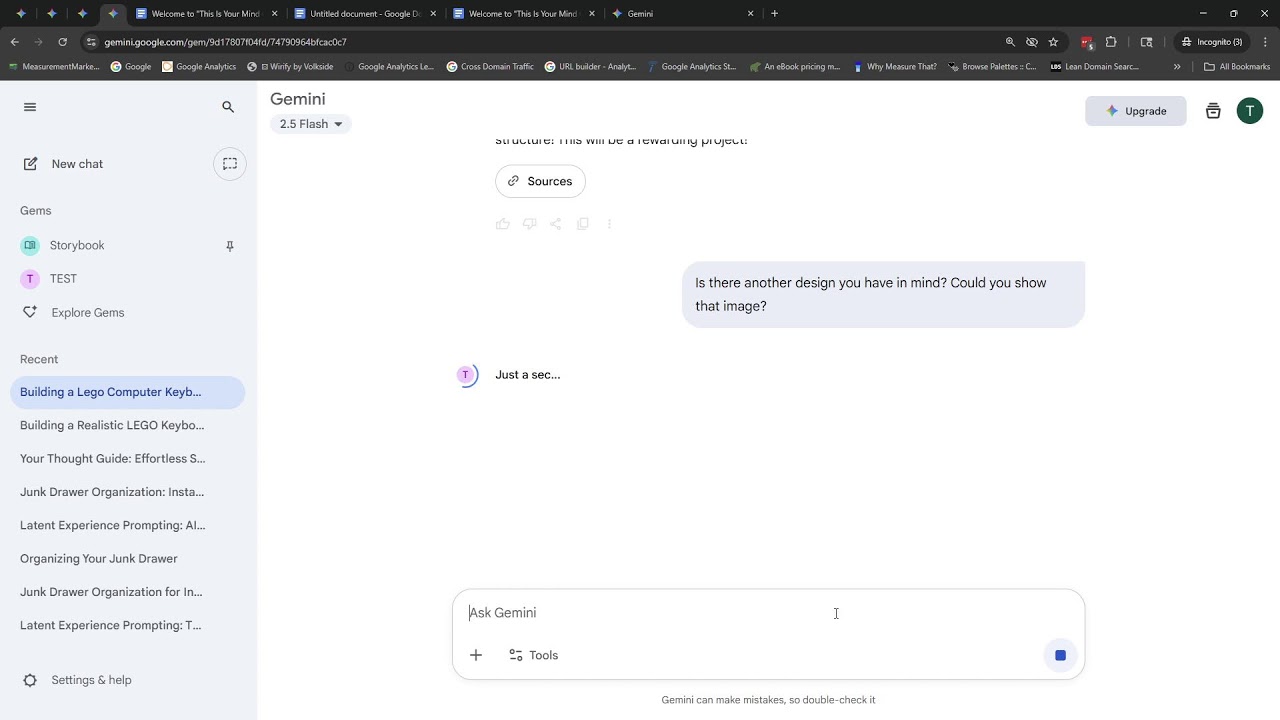Screen dimensions: 1280x720
Task: Toggle temporary chat with the dashed-square icon
Action: (229, 164)
